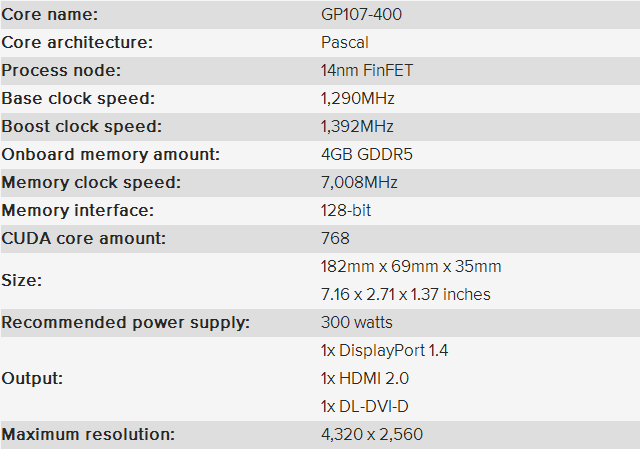This screenshot has width=640, height=449.
Task: Click the 182mm x 69mm x 35mm size
Action: coord(411,266)
